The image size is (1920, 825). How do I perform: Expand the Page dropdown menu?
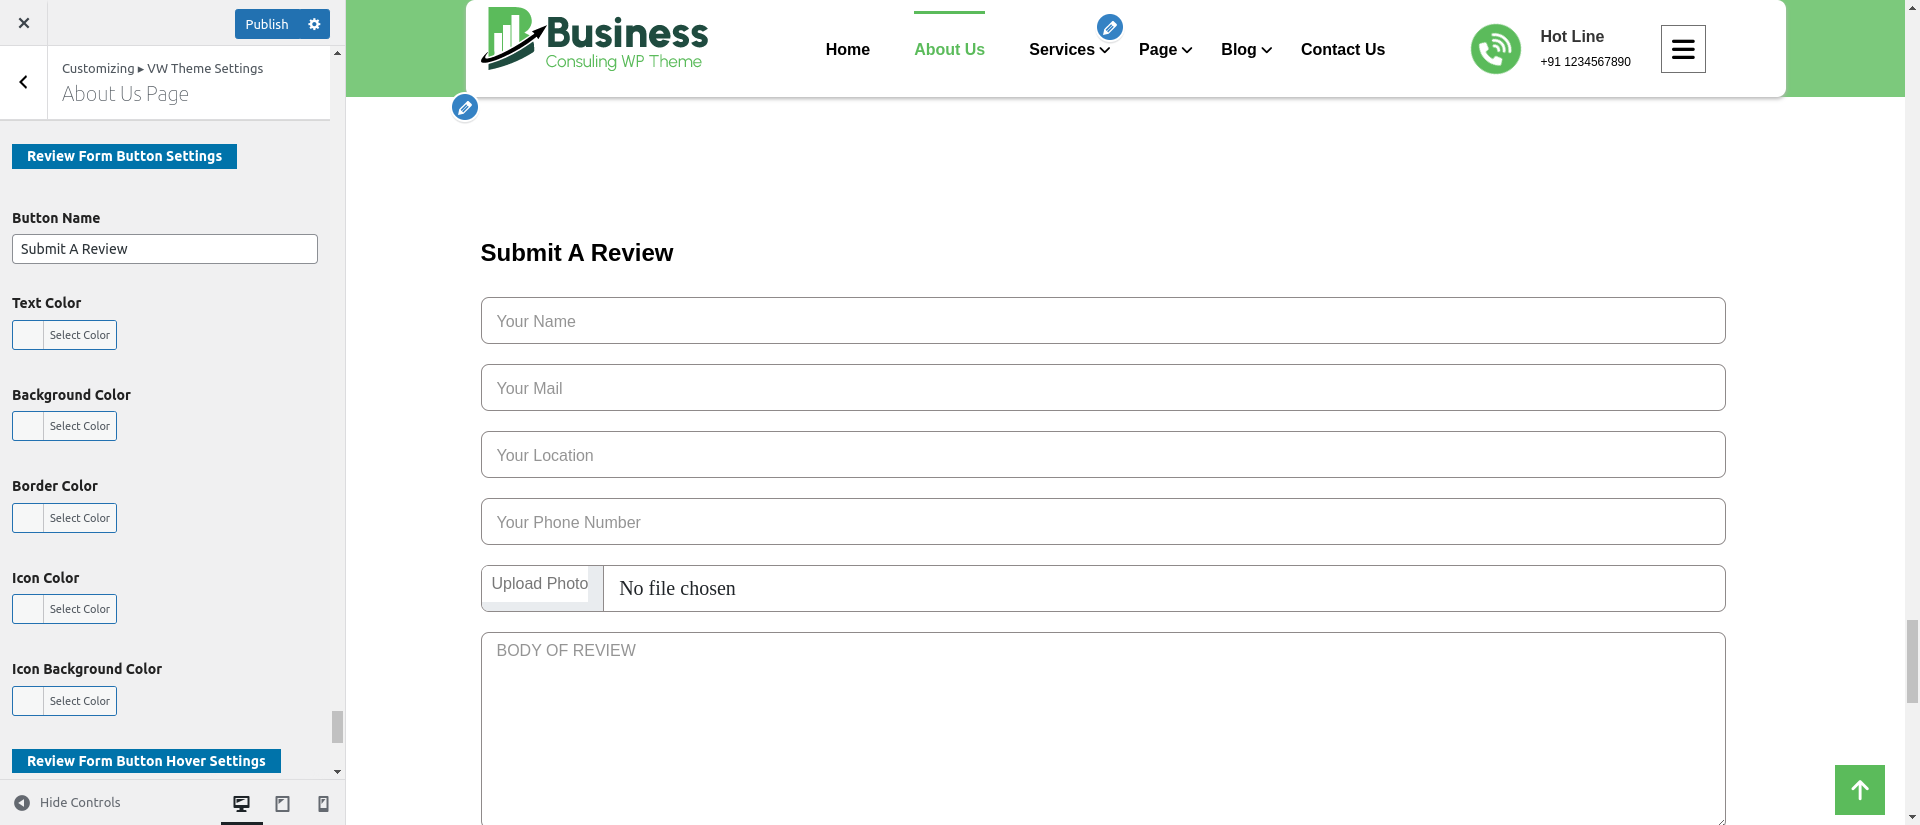[x=1165, y=50]
